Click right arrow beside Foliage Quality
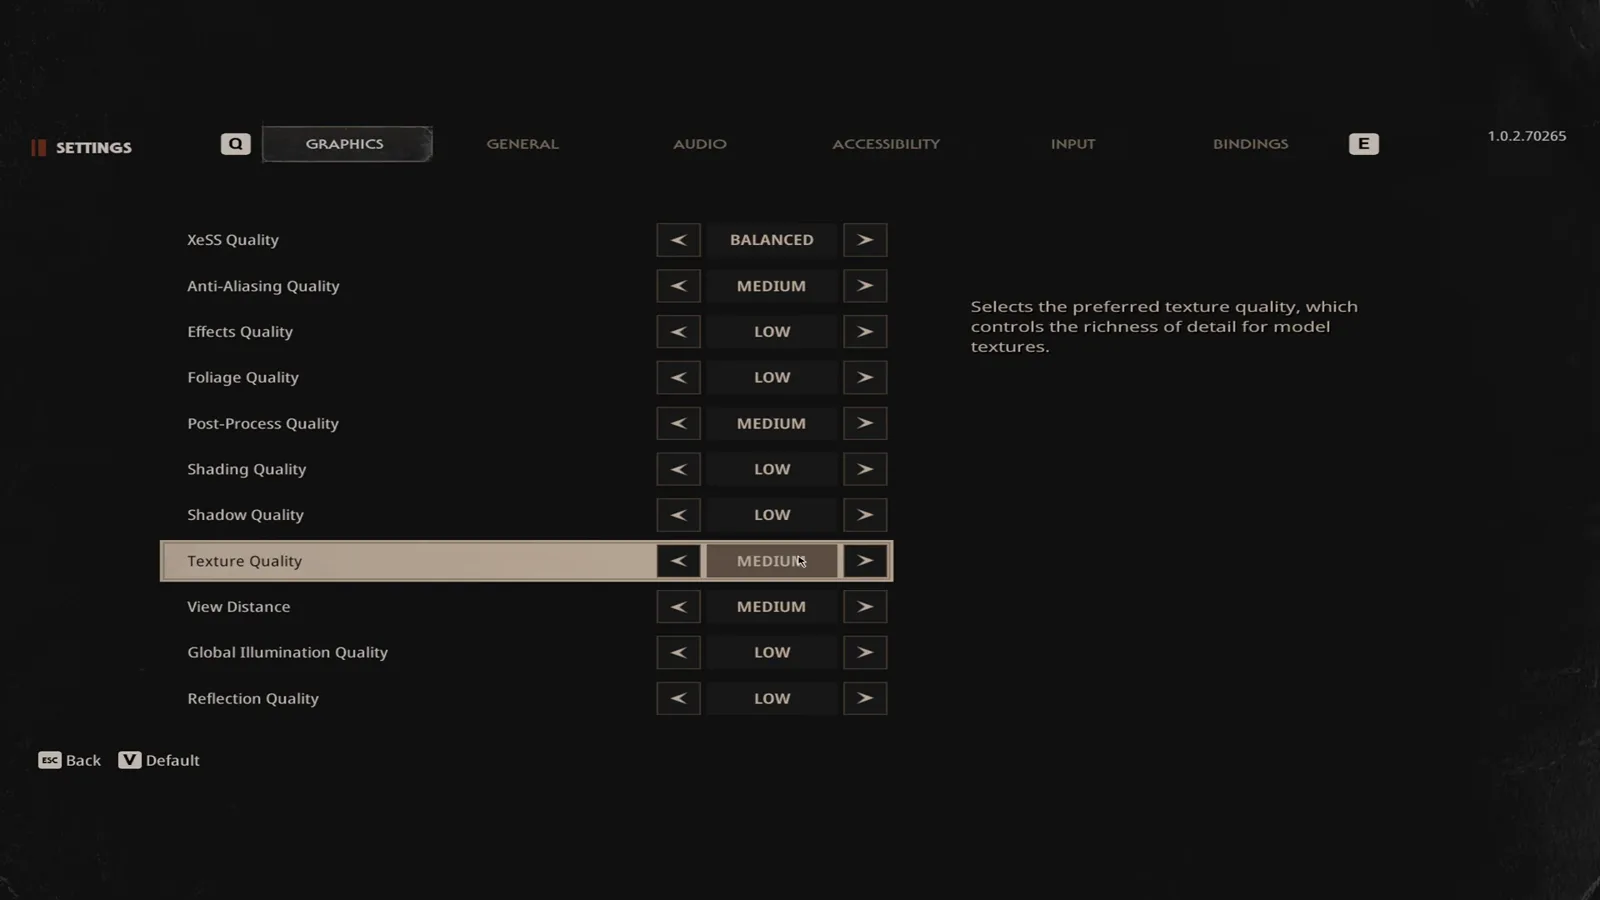This screenshot has width=1600, height=900. [x=865, y=378]
